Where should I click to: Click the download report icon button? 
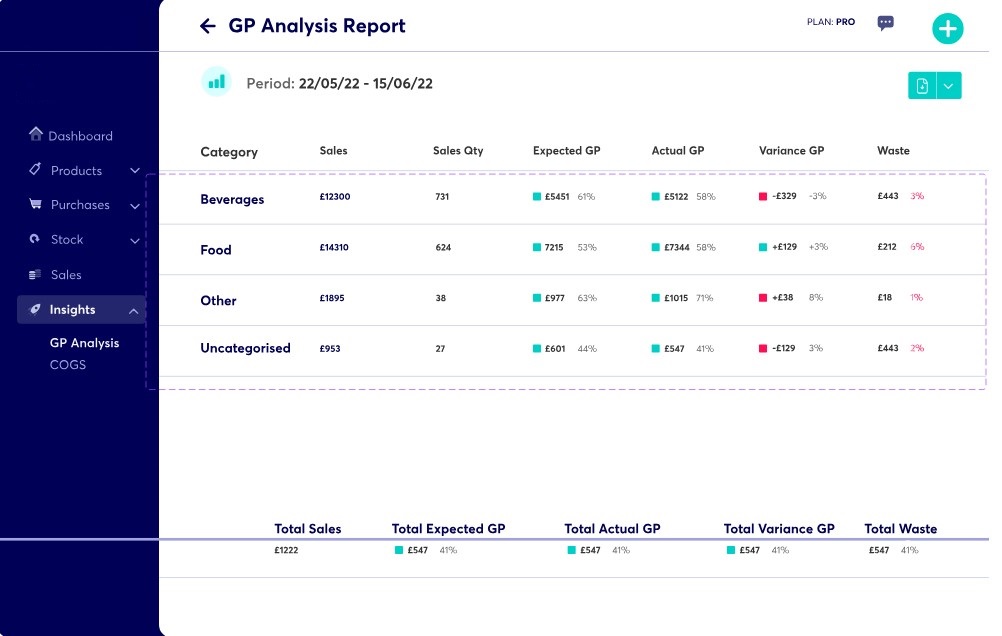(x=922, y=86)
